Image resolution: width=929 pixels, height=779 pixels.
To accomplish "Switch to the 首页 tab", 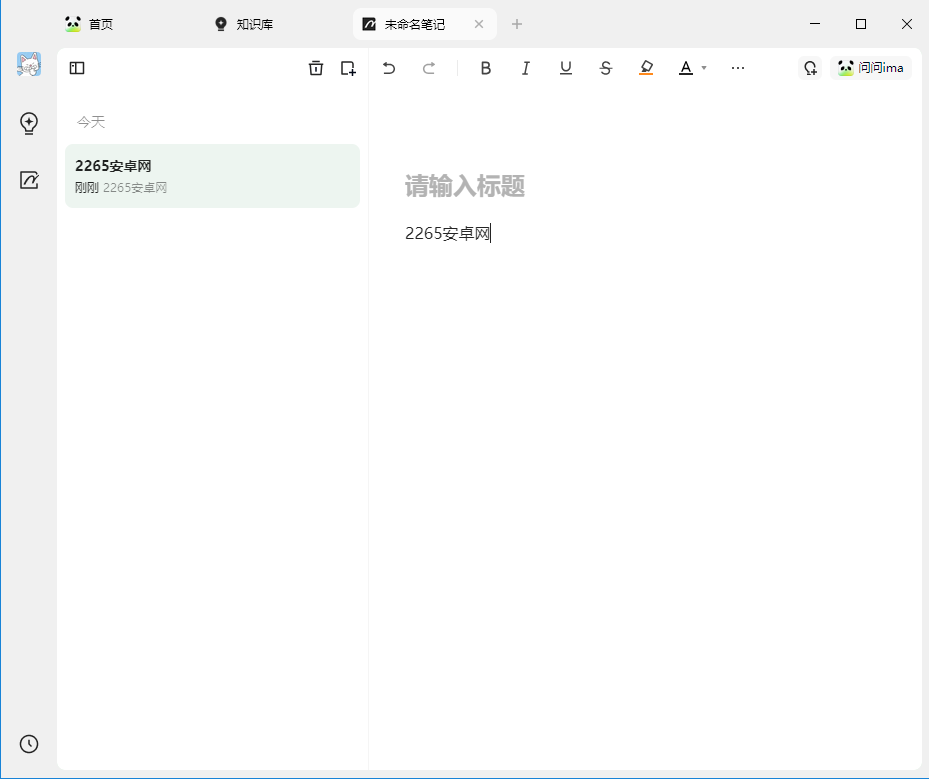I will tap(89, 23).
